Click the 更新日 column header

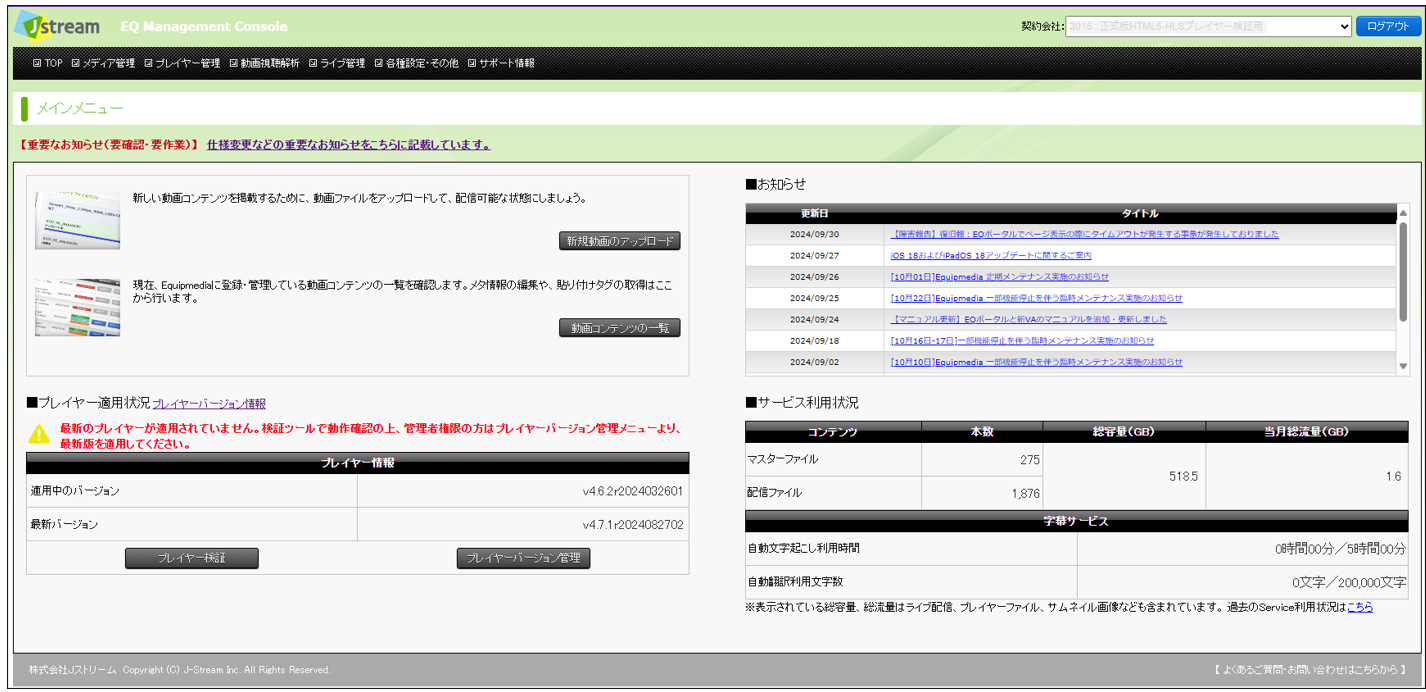click(814, 213)
